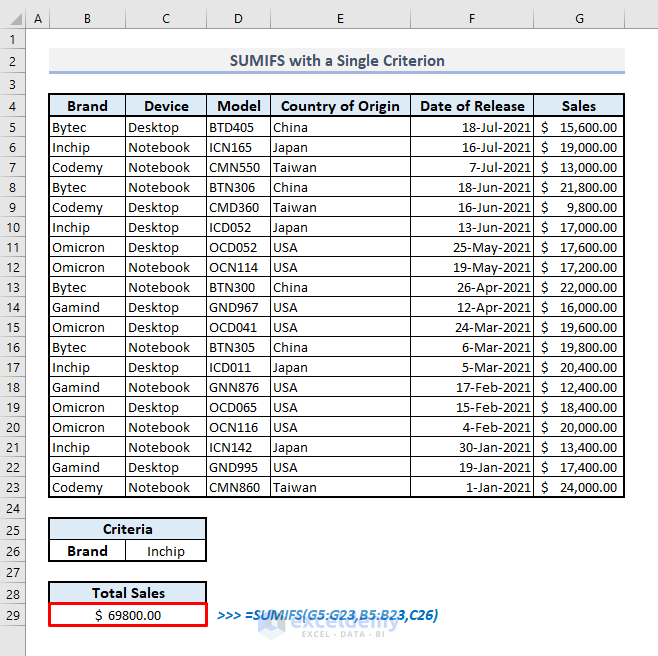Click the Device header cell

coord(166,106)
